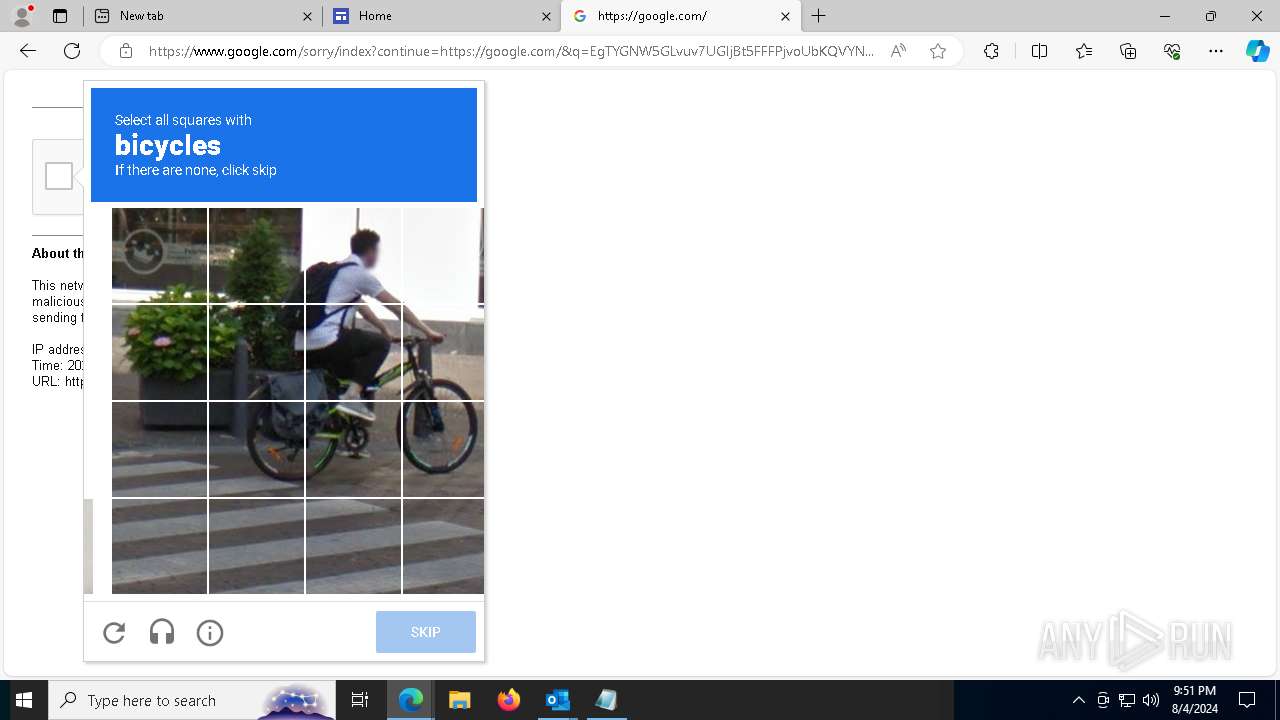Open tab actions menu

tap(60, 16)
